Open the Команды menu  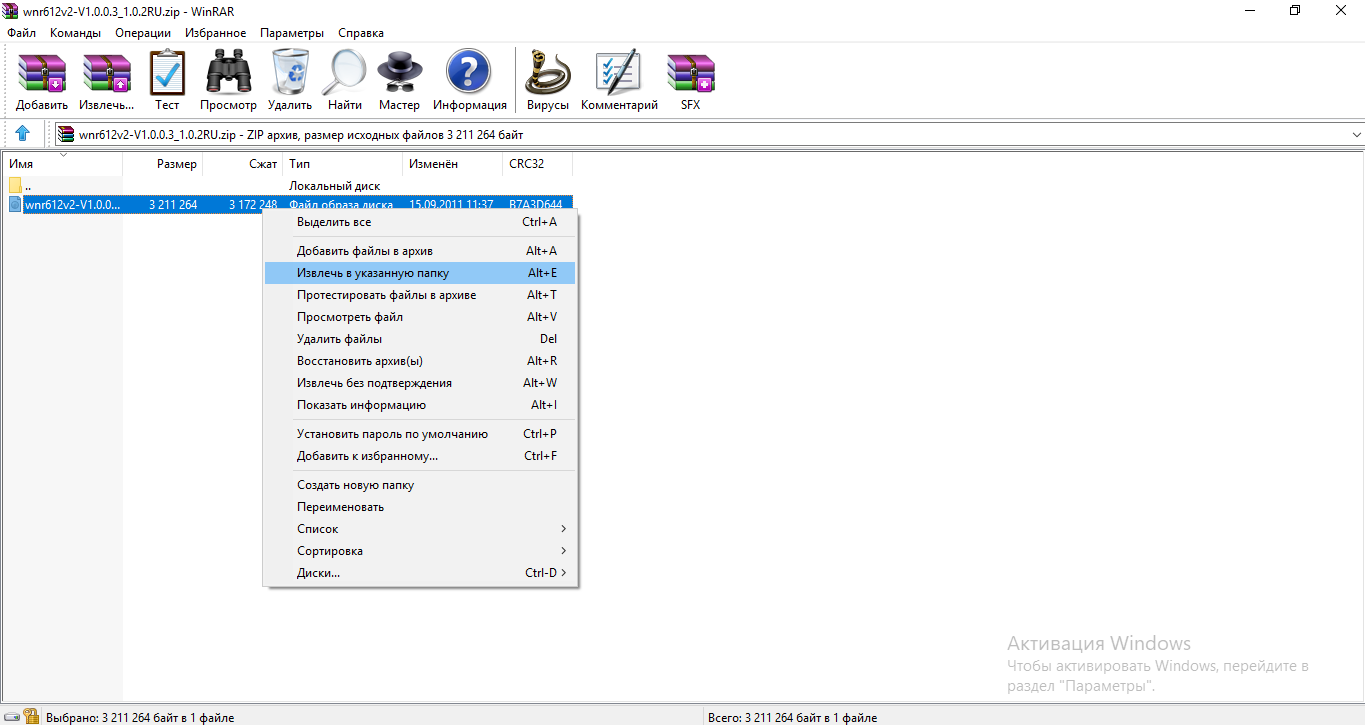[x=75, y=33]
